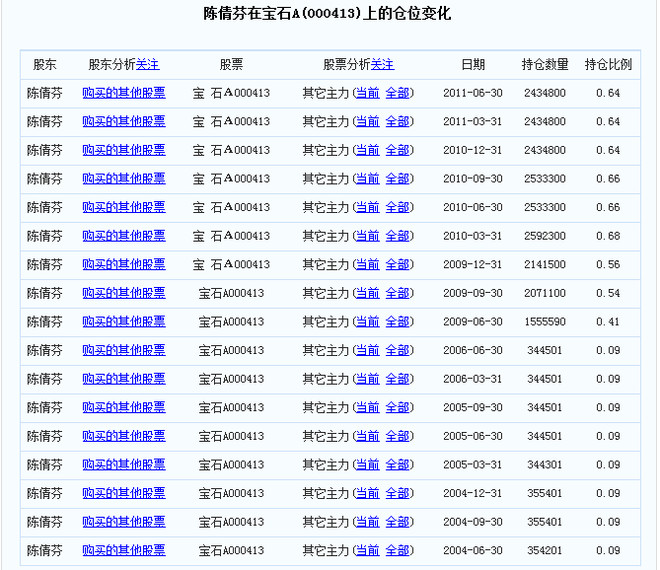Viewport: 660px width, 570px height.
Task: Open 购买的其他股票 link in 2004-06-30 row
Action: pyautogui.click(x=124, y=550)
